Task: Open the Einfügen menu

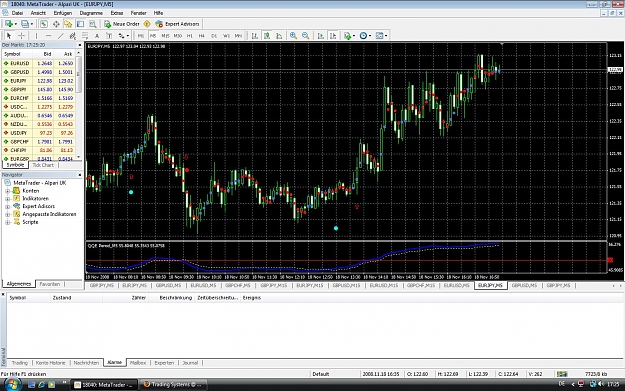Action: click(63, 13)
